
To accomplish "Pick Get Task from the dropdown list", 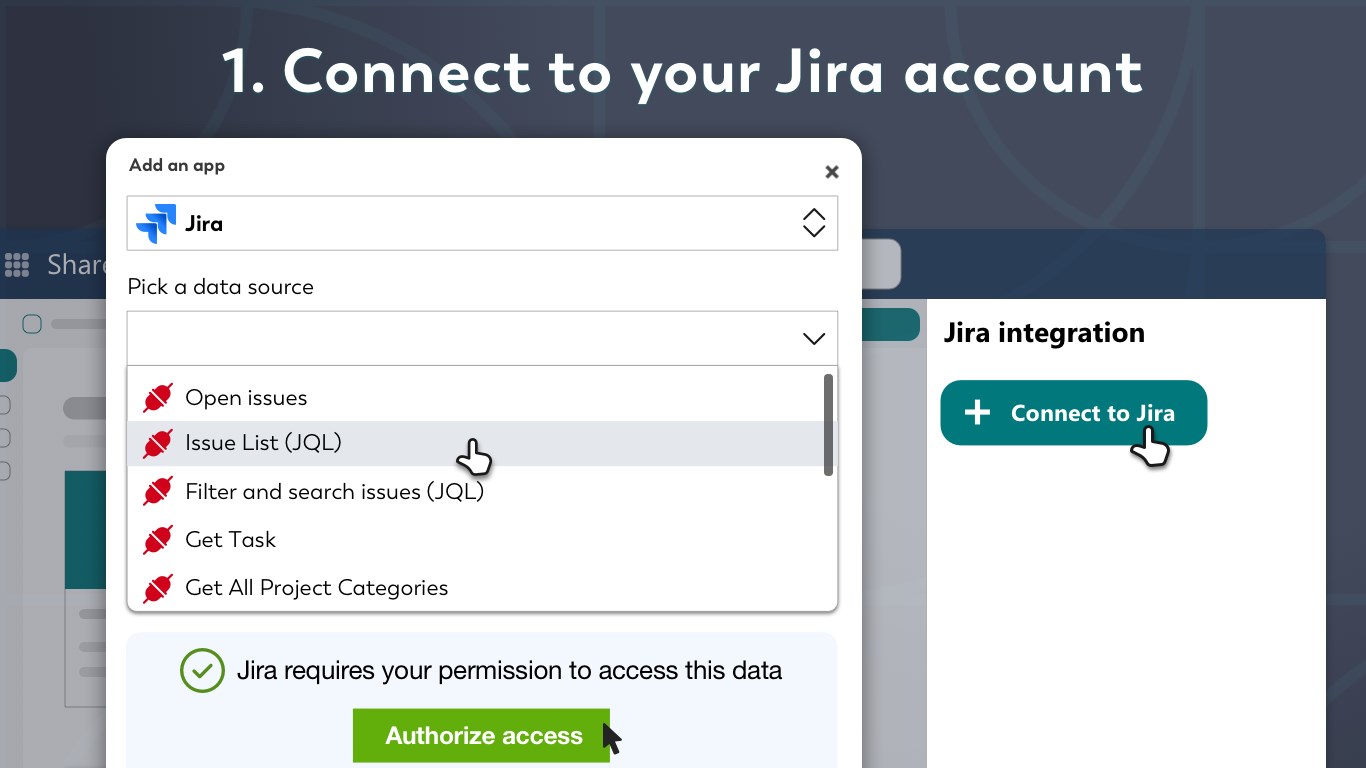I will [230, 540].
